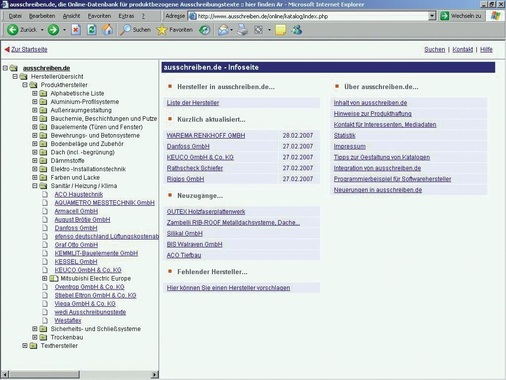Click into the address URL field
The image size is (506, 380).
click(308, 16)
